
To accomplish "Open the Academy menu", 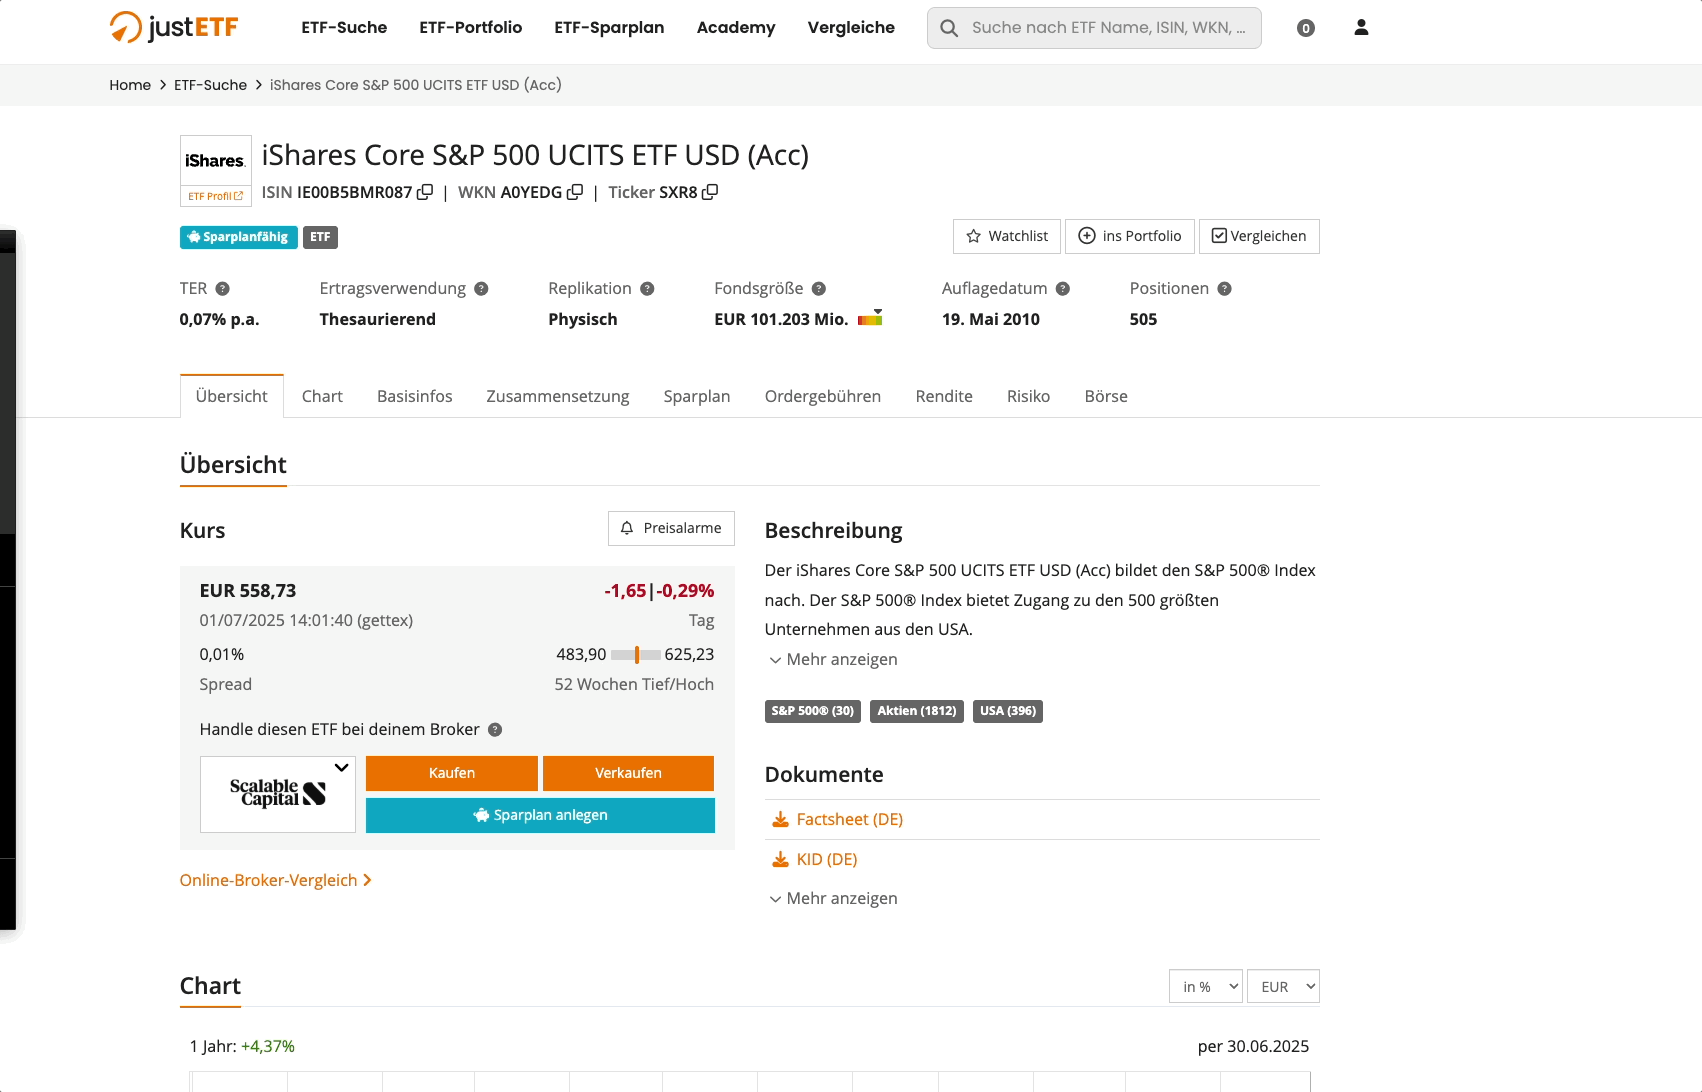I will [735, 28].
